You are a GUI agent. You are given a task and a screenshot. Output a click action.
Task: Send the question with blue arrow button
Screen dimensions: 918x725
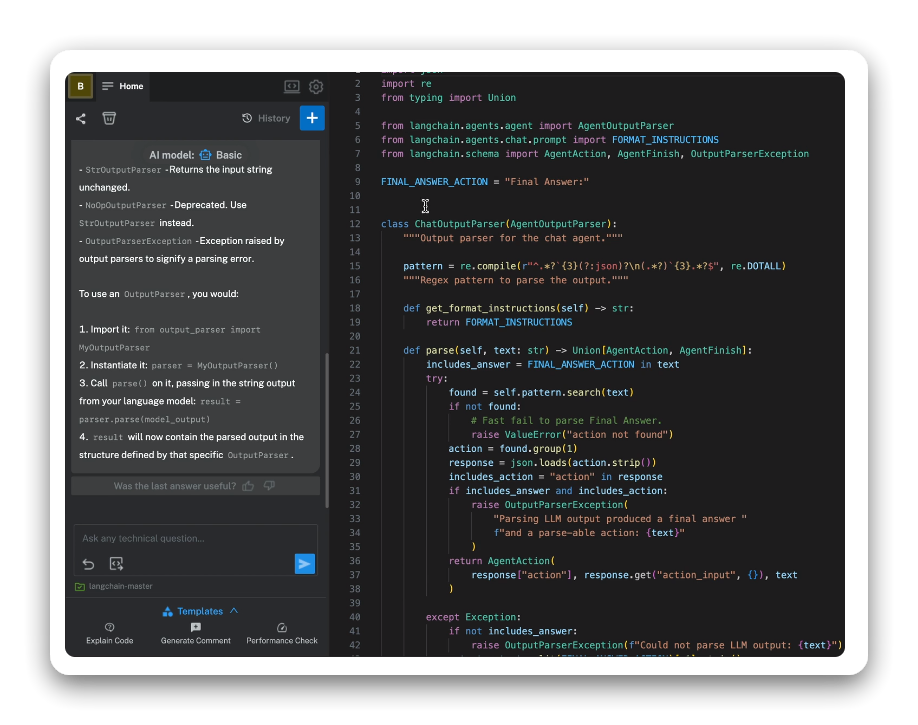point(305,564)
